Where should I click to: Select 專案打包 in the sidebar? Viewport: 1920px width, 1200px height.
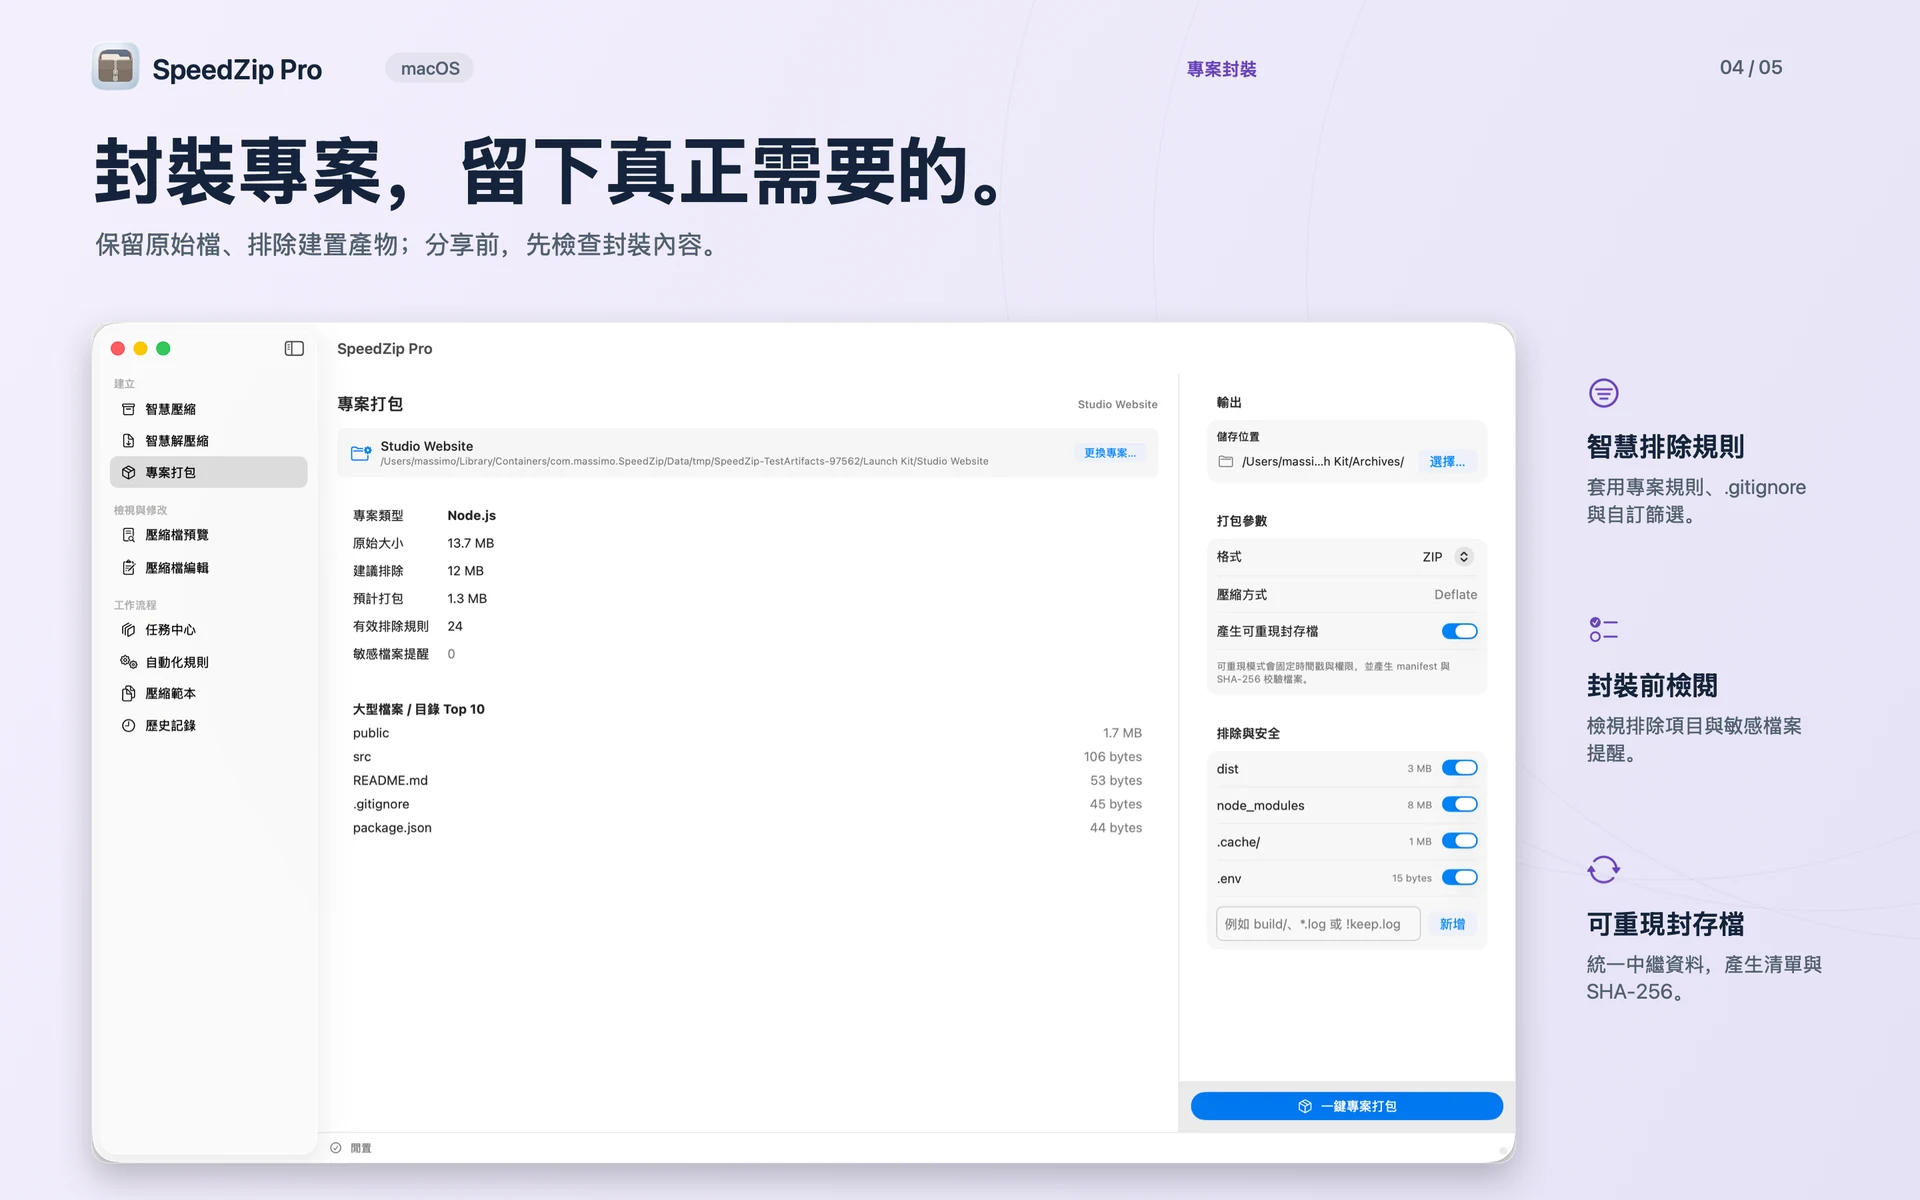point(208,472)
